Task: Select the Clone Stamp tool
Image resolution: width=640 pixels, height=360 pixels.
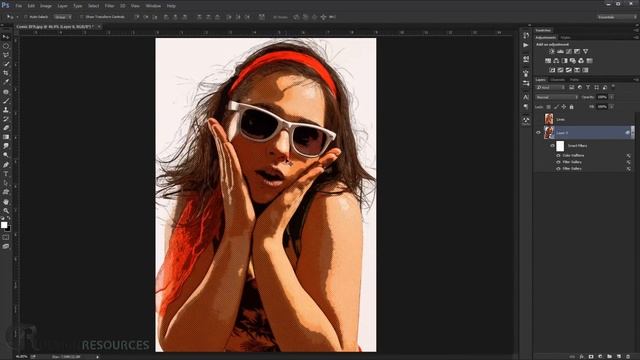Action: coord(6,110)
